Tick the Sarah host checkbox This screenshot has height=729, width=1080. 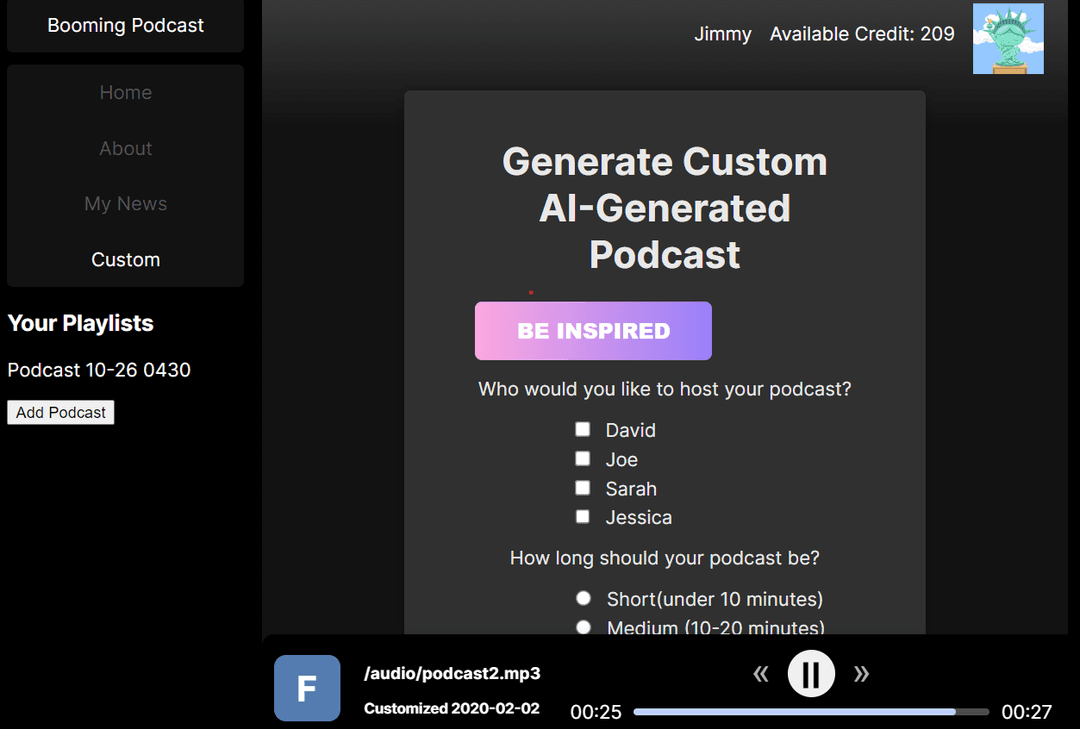(582, 488)
